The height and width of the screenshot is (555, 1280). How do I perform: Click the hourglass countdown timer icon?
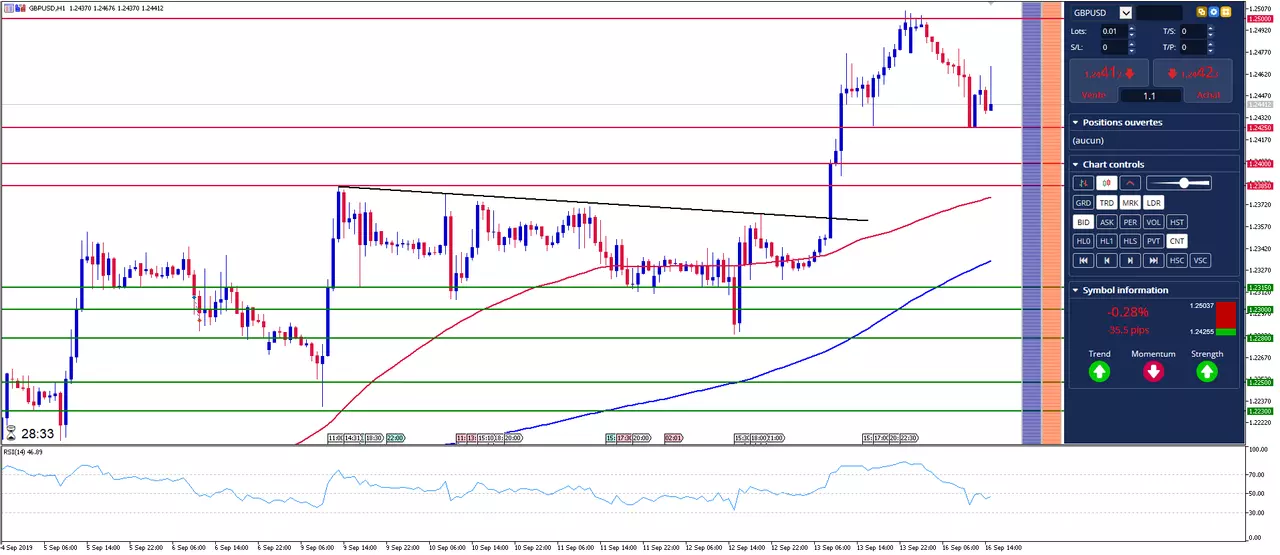click(11, 434)
